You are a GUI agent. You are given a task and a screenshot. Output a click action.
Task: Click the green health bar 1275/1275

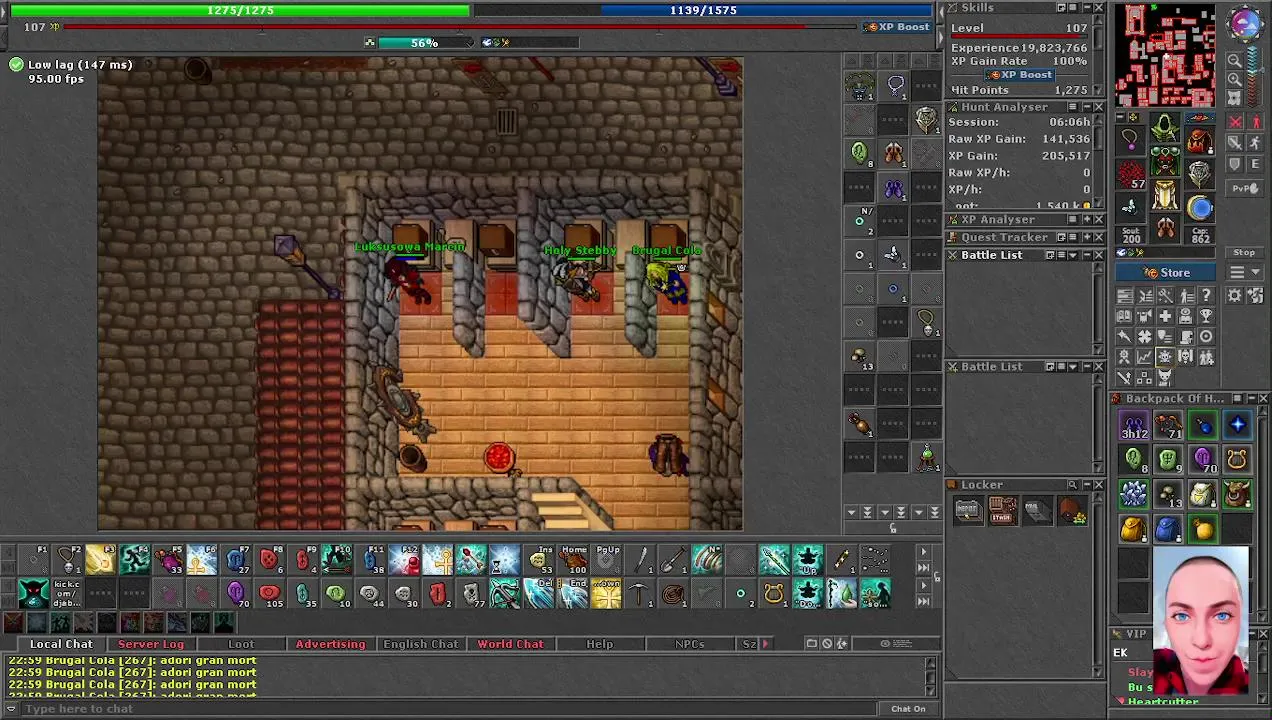240,10
